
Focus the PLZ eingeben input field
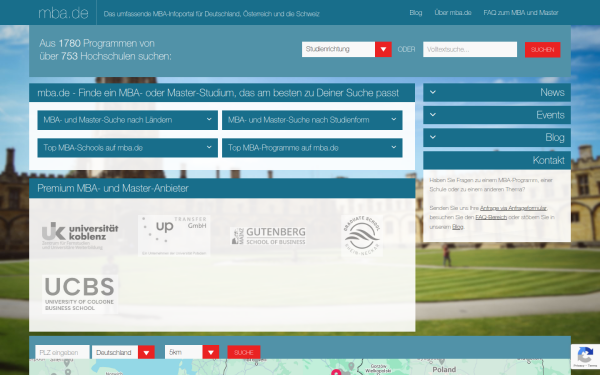coord(62,352)
